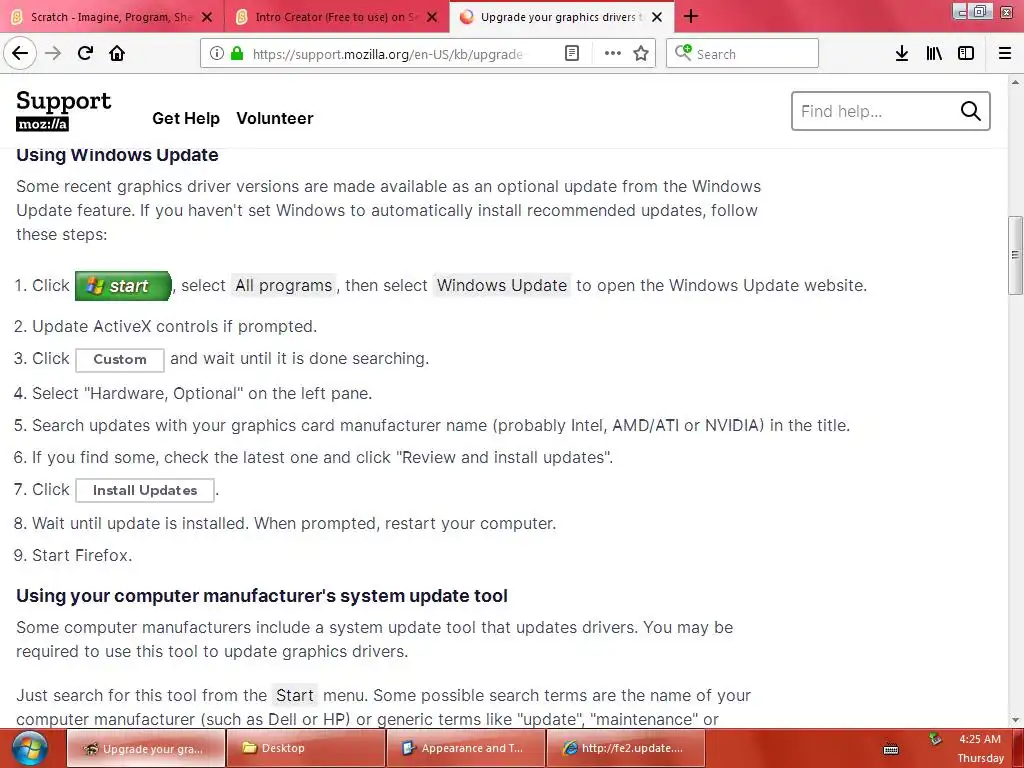
Task: Click the keyboard icon in system tray
Action: 891,749
